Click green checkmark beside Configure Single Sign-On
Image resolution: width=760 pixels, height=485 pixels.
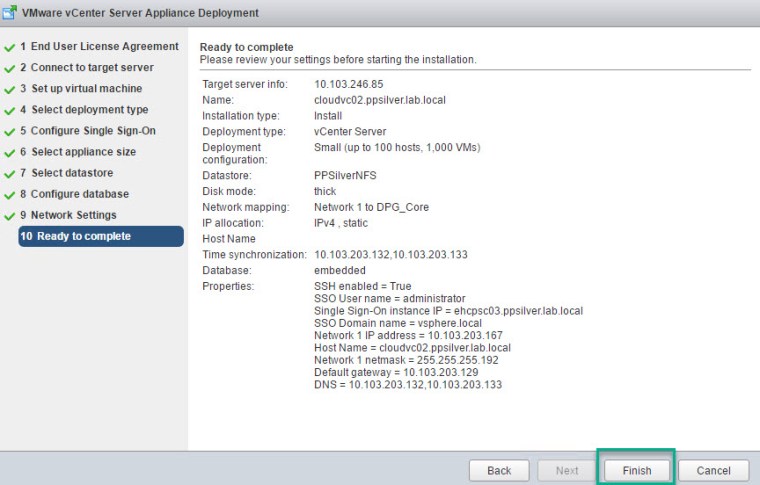10,132
